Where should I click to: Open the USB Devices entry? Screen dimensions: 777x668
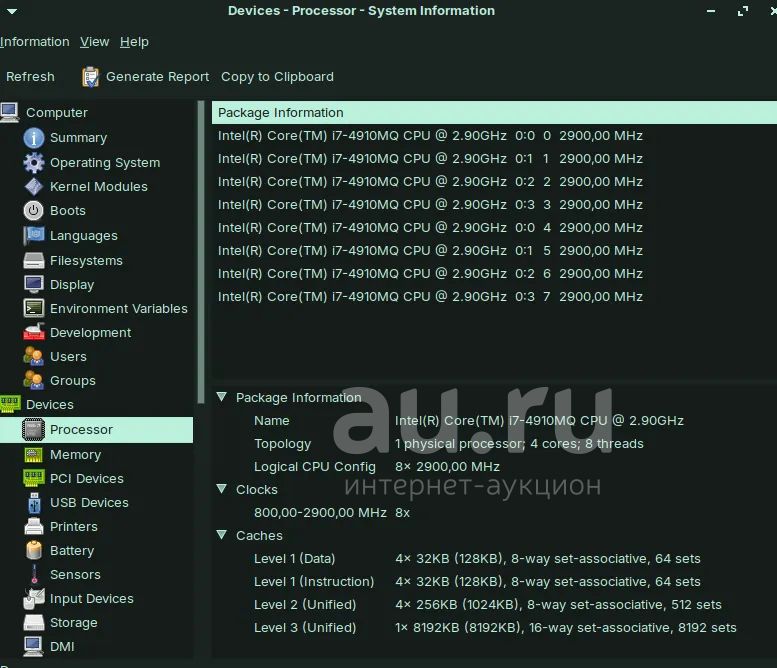point(89,502)
